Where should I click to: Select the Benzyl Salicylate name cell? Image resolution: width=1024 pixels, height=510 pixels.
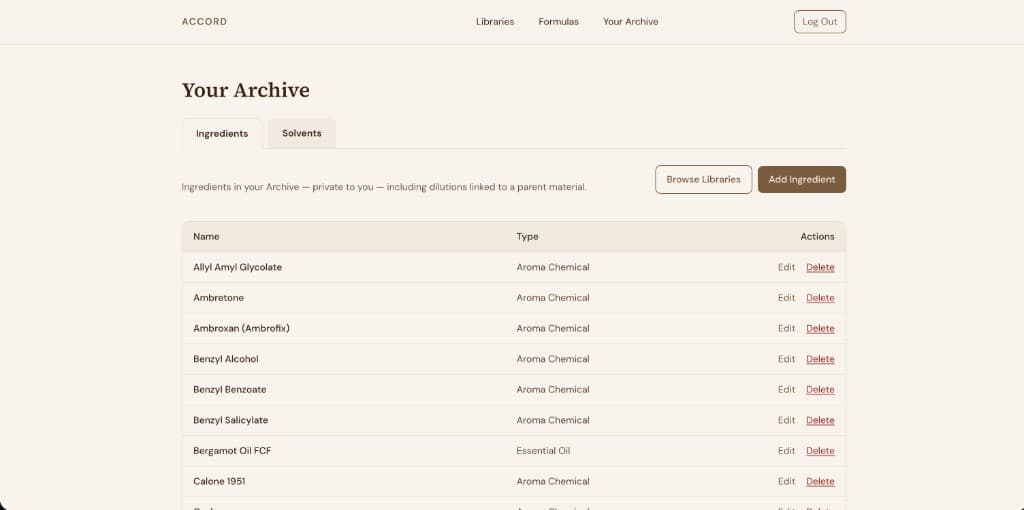[231, 421]
